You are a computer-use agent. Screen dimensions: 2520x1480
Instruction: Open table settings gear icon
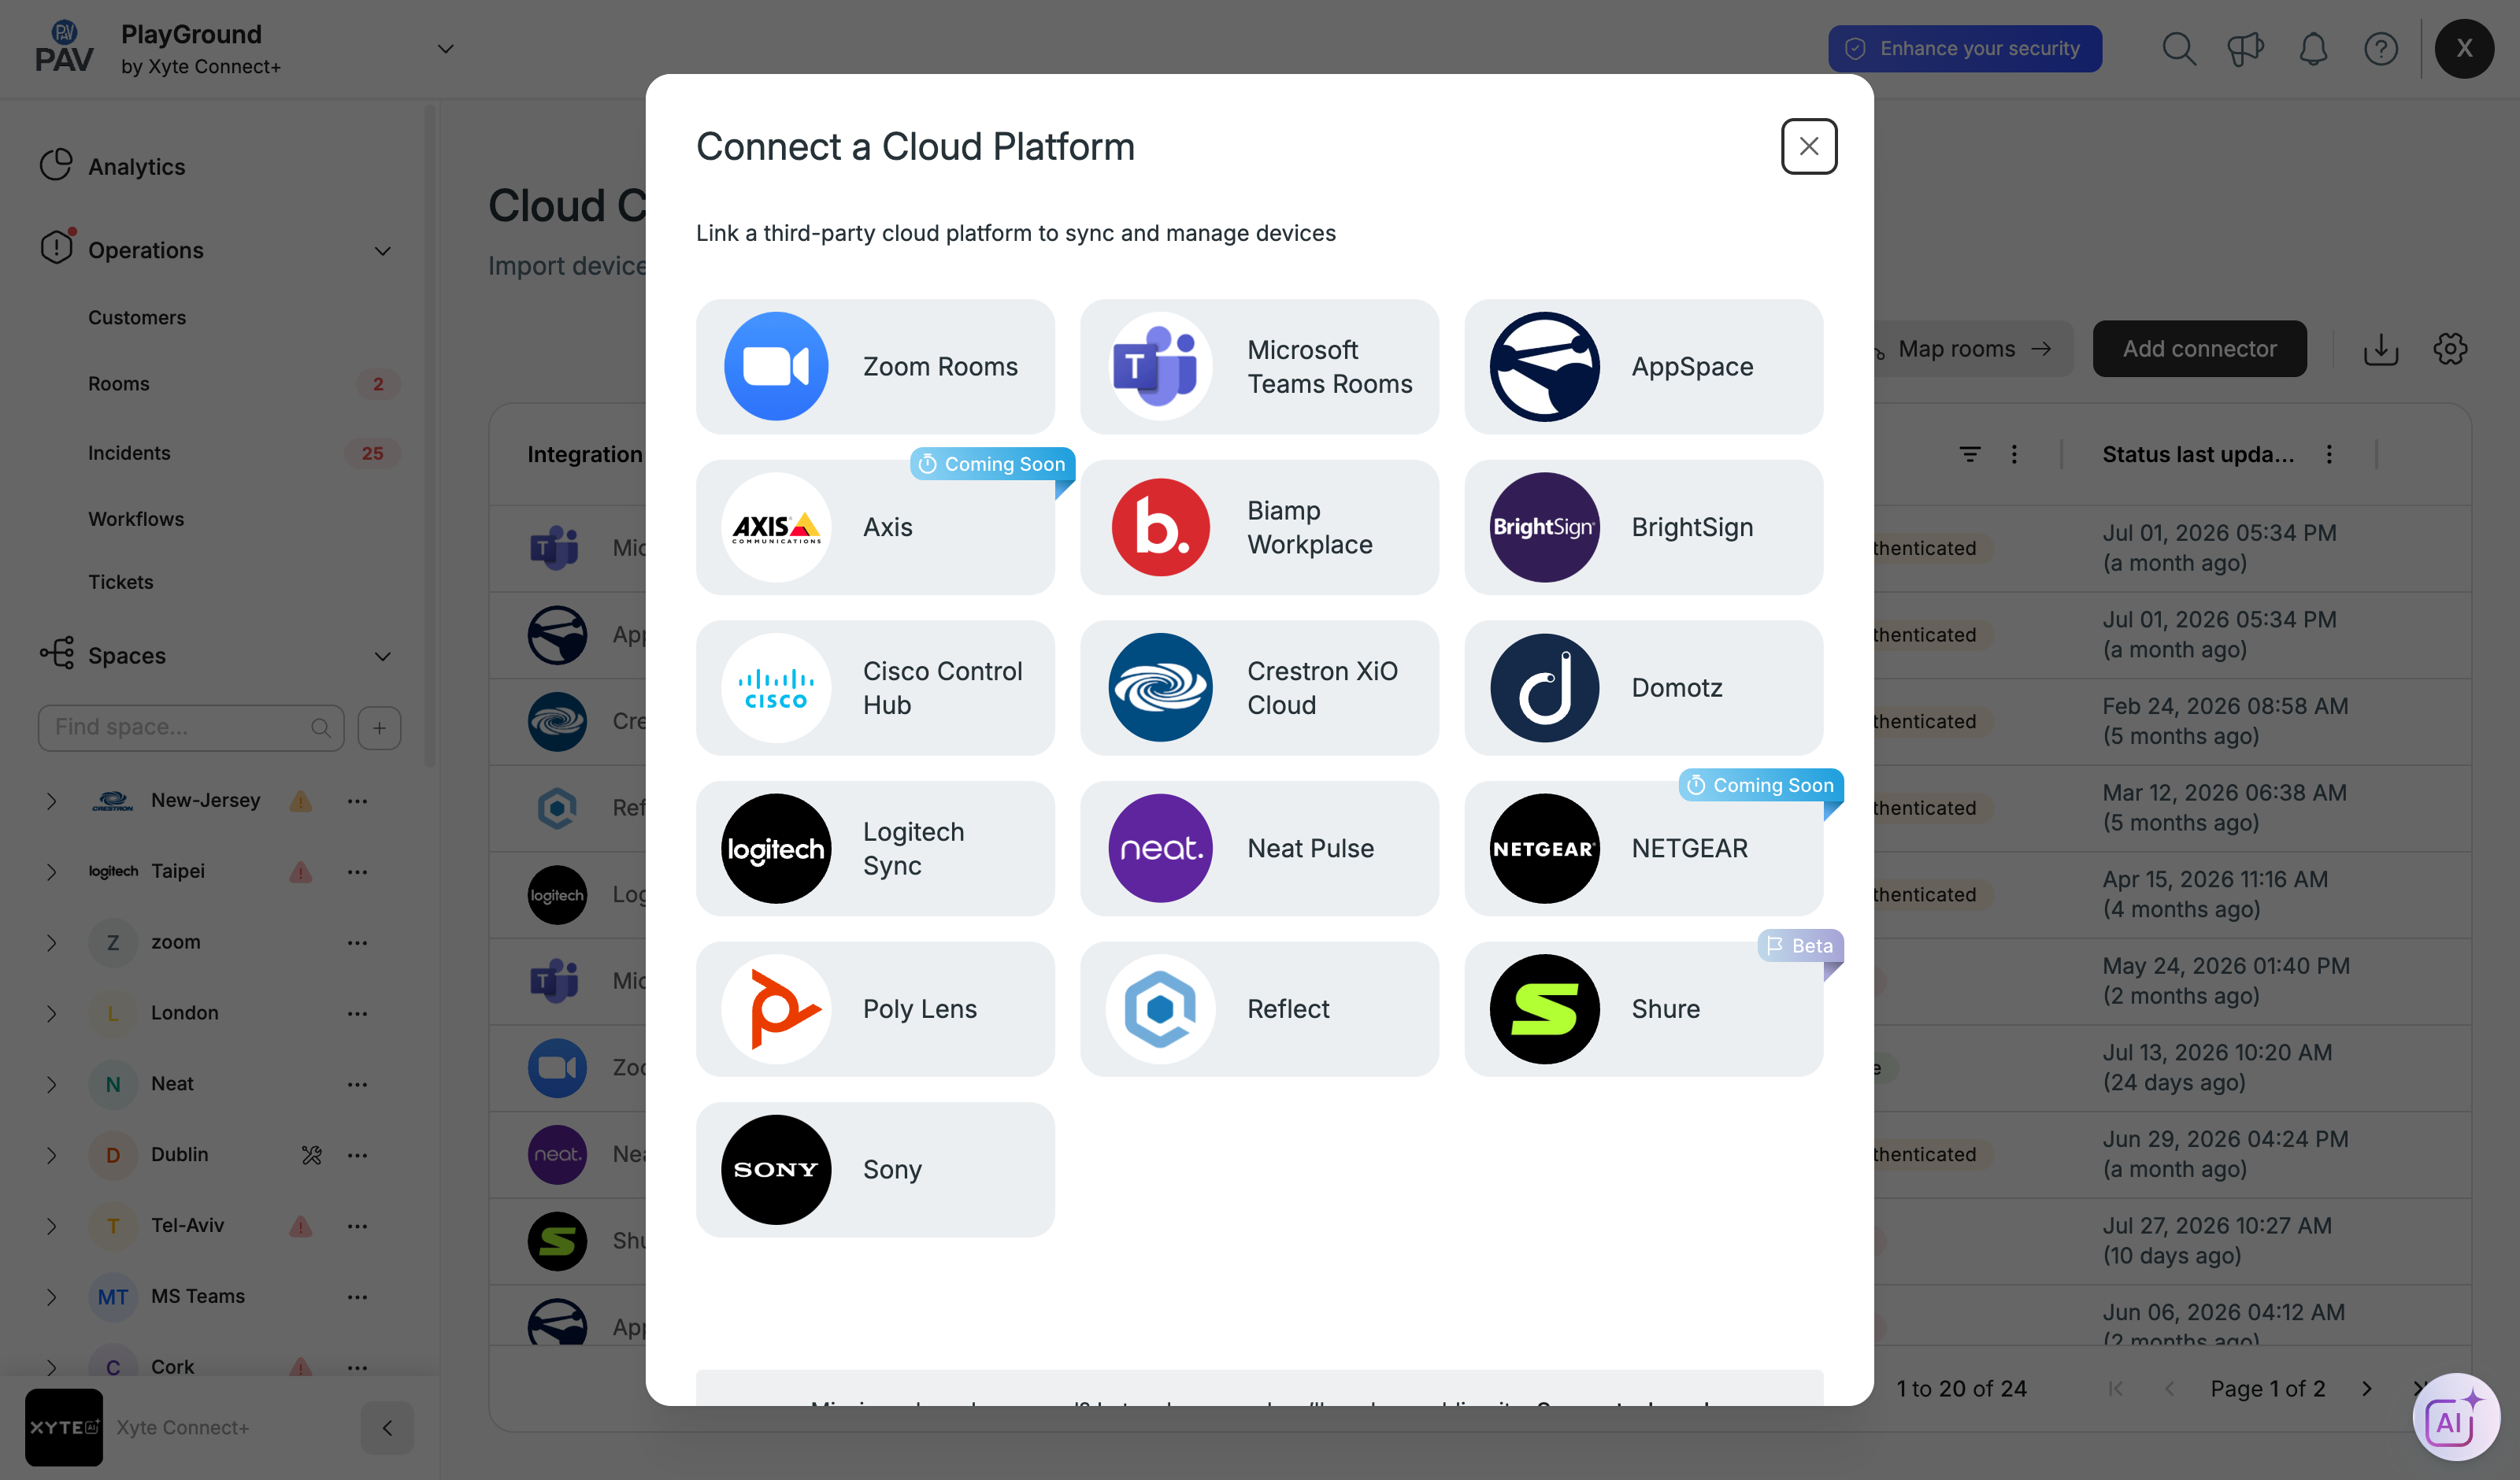click(x=2449, y=348)
